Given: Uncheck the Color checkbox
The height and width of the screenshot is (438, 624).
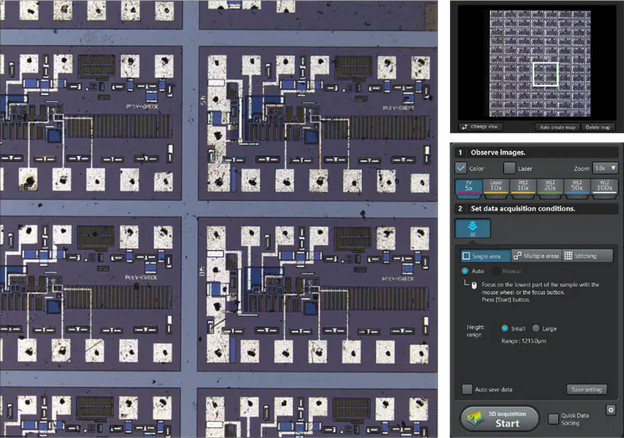Looking at the screenshot, I should click(462, 168).
